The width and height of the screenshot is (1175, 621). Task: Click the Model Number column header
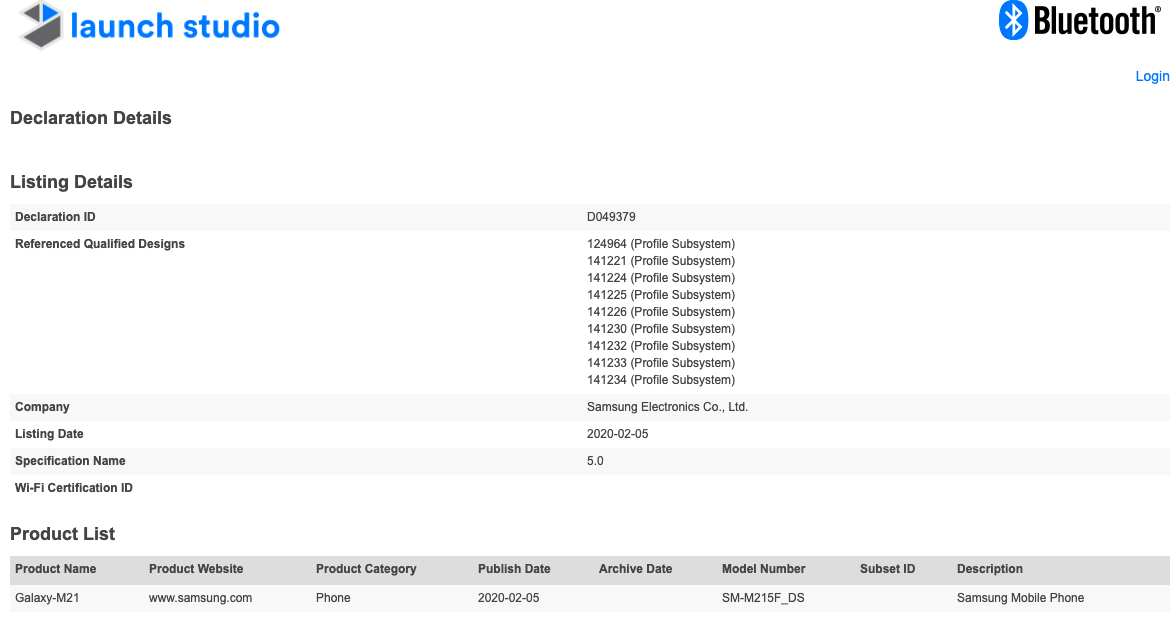pyautogui.click(x=764, y=569)
